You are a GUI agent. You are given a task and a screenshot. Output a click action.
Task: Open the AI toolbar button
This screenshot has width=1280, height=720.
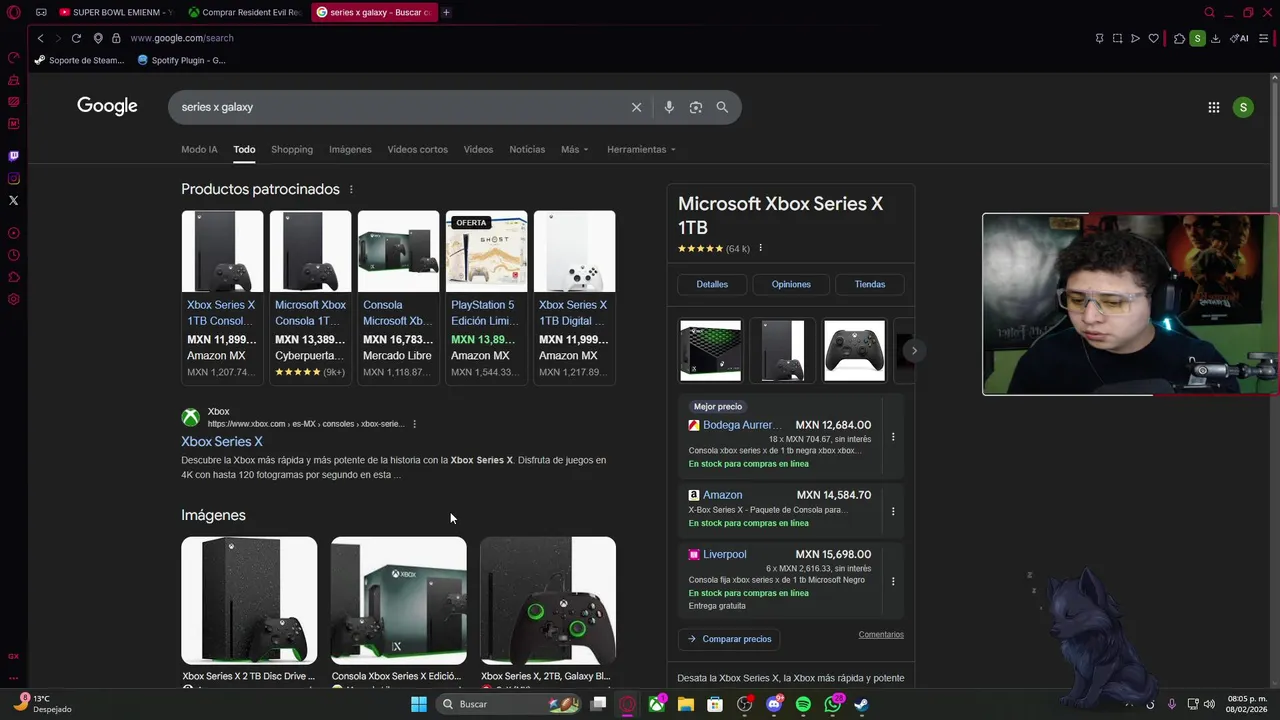(x=1239, y=38)
